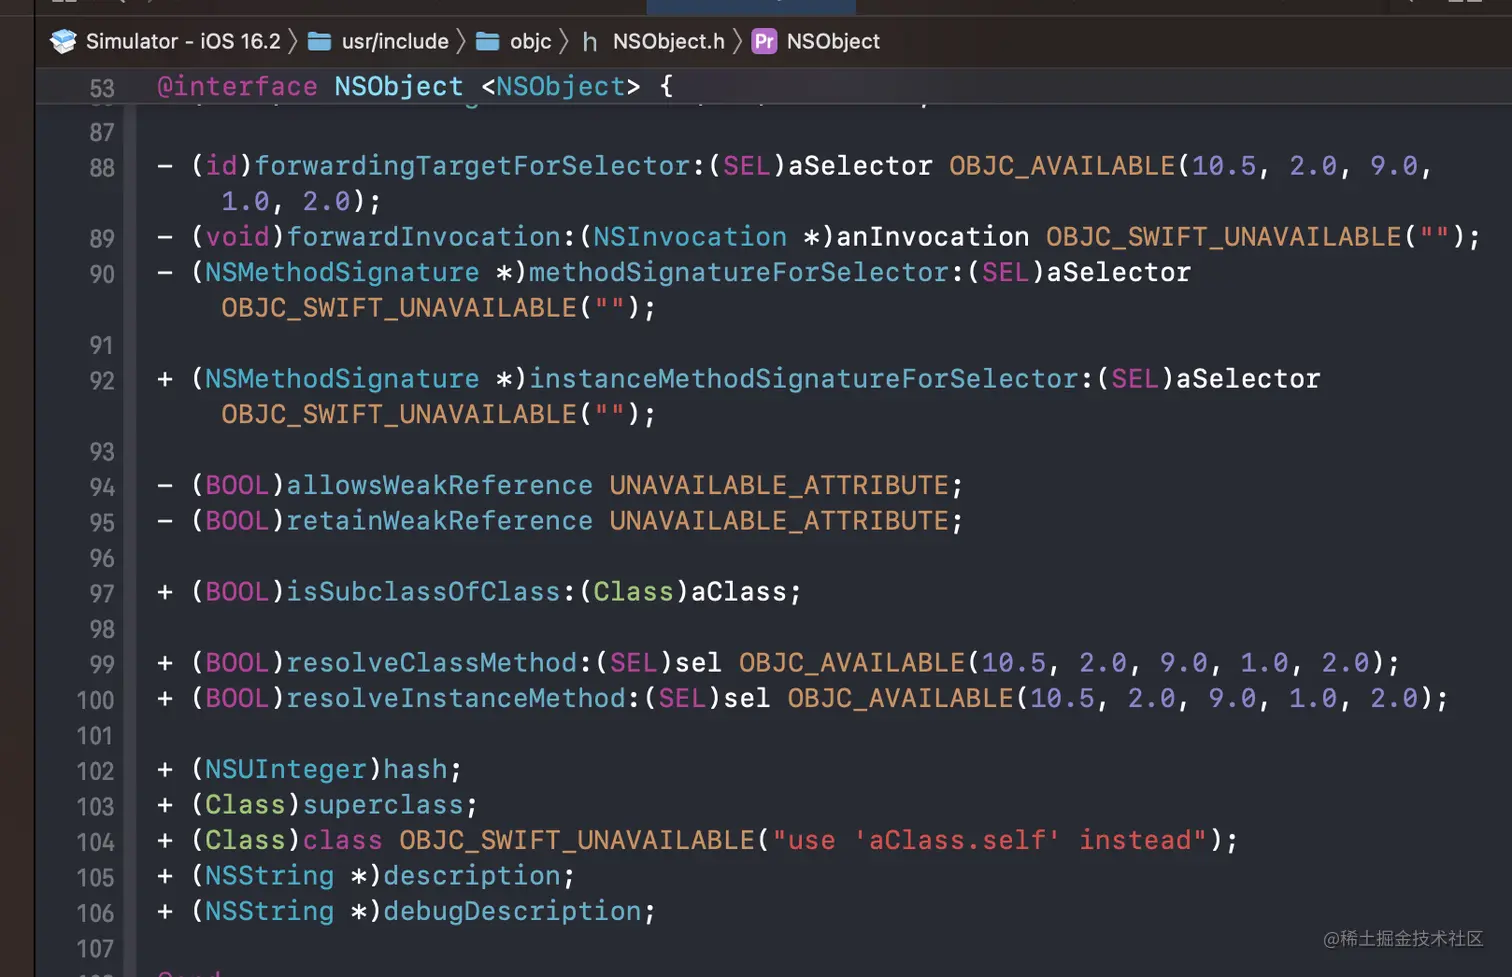Open the objc breadcrumb segment
1512x977 pixels.
pyautogui.click(x=531, y=41)
